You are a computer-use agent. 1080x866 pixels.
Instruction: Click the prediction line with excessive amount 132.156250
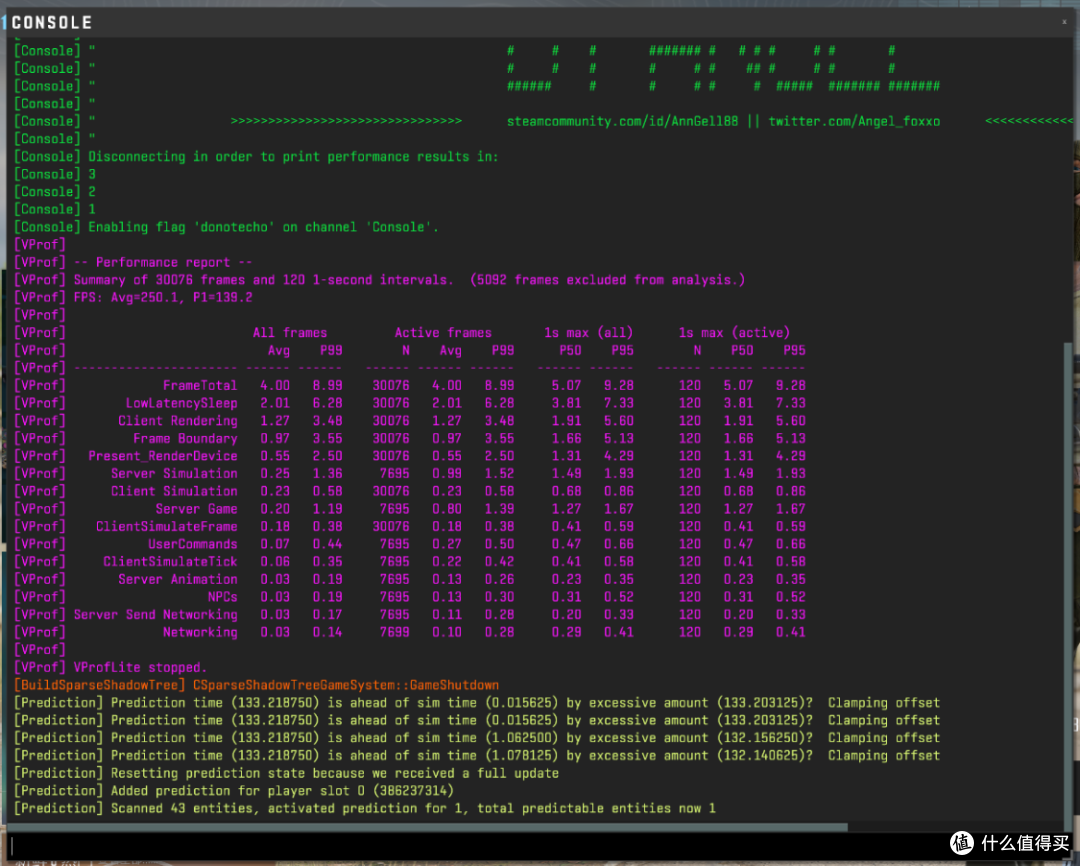(x=477, y=738)
